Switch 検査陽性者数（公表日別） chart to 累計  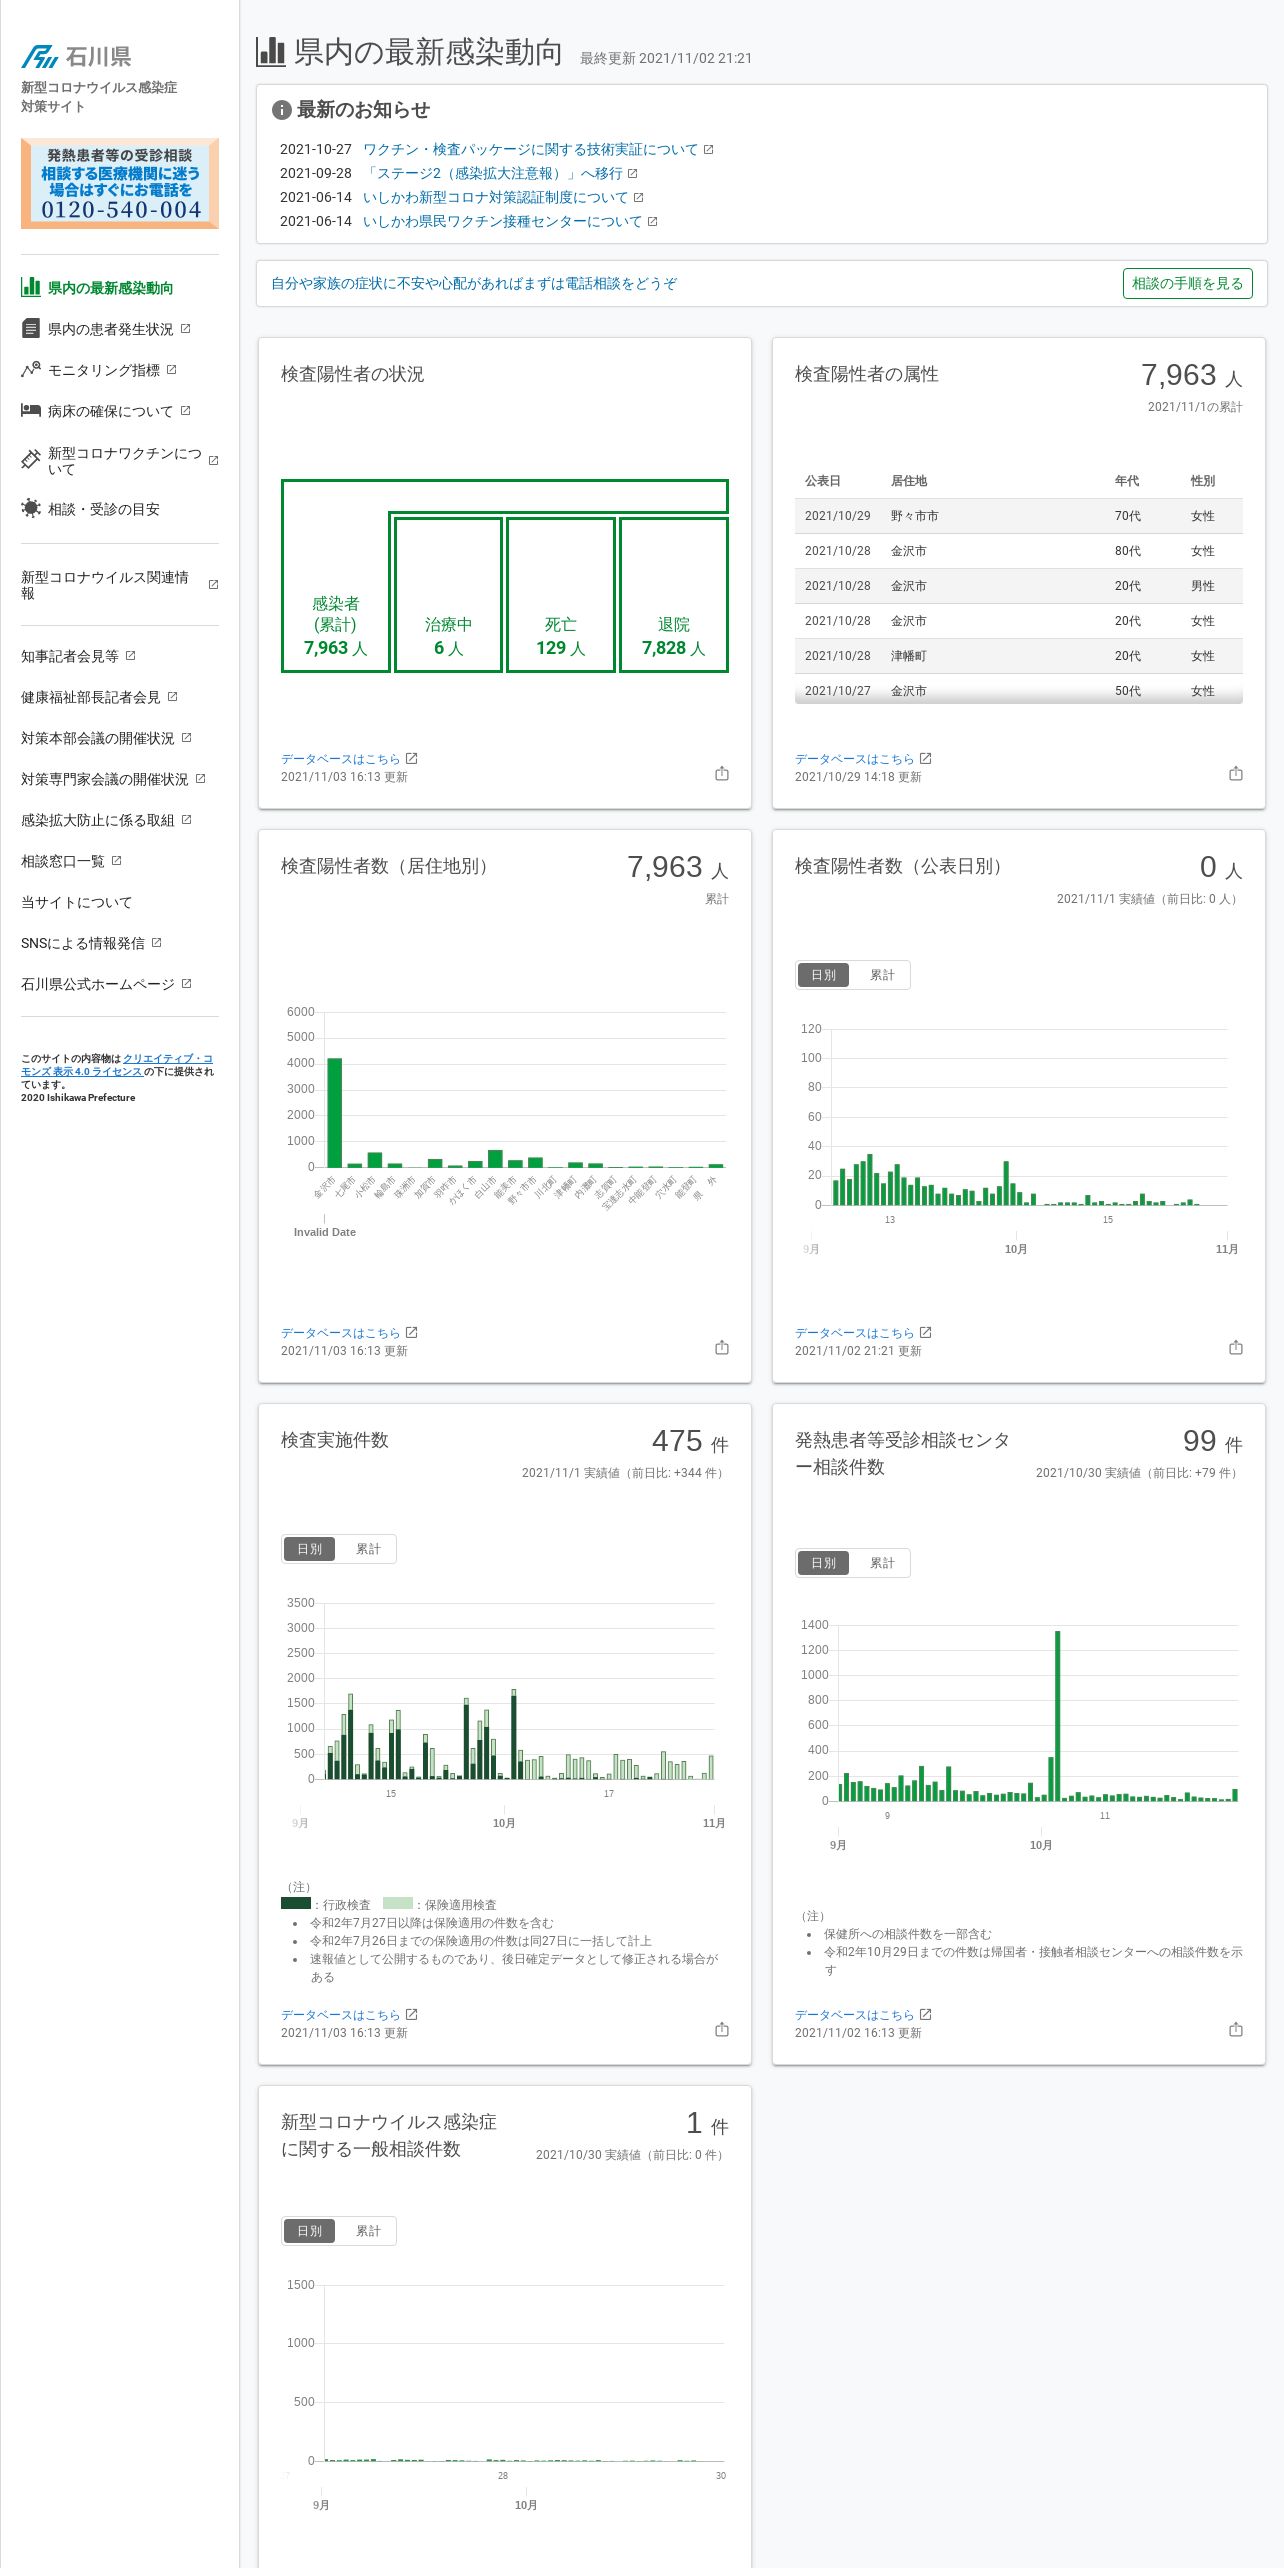(882, 975)
